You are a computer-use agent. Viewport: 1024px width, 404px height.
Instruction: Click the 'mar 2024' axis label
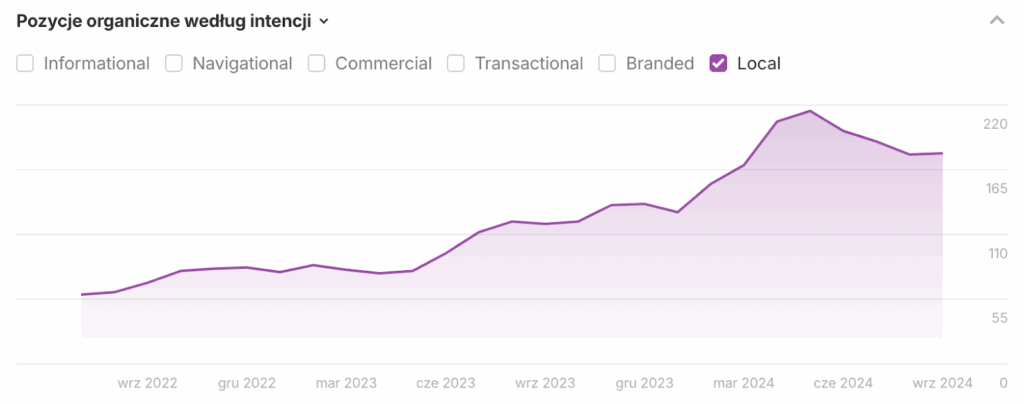pyautogui.click(x=743, y=383)
